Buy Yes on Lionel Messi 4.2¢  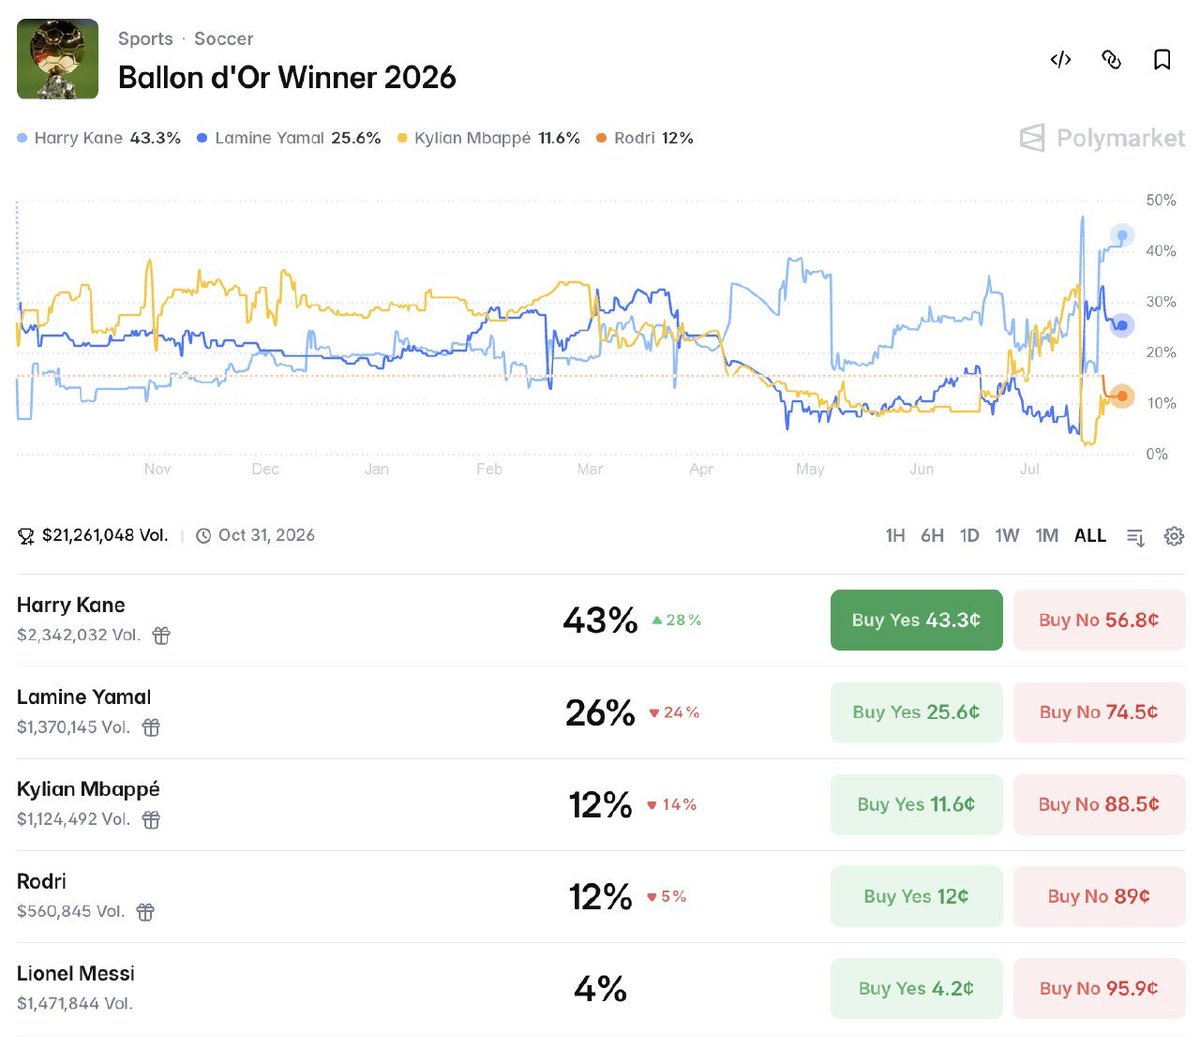916,988
